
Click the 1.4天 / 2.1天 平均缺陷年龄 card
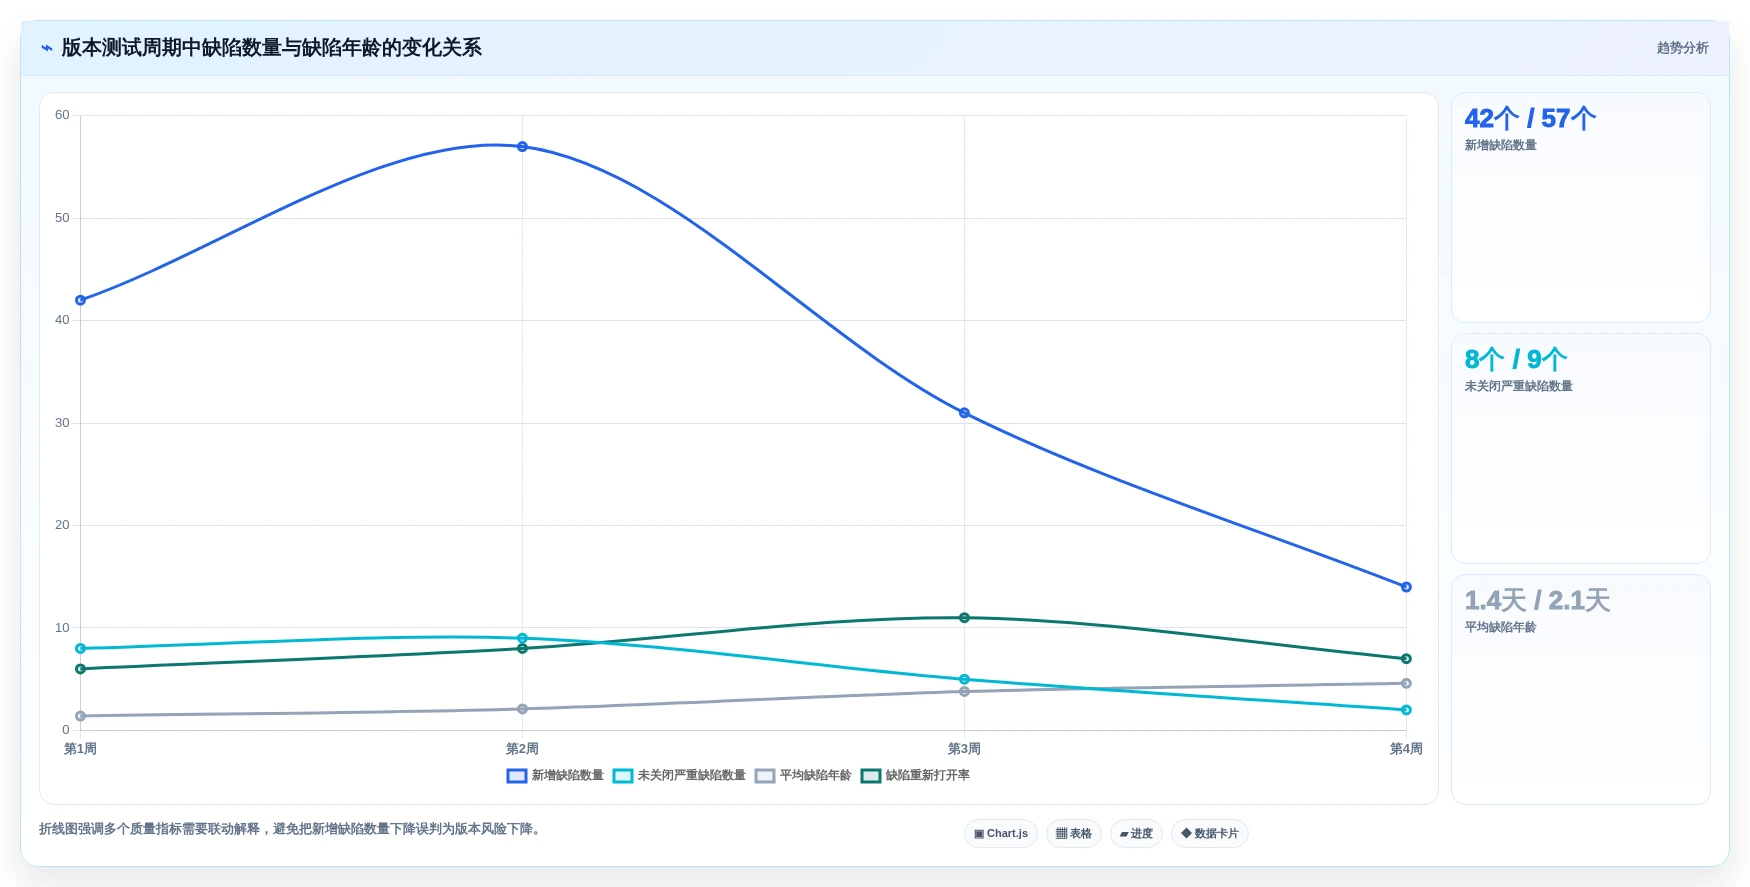coord(1580,690)
